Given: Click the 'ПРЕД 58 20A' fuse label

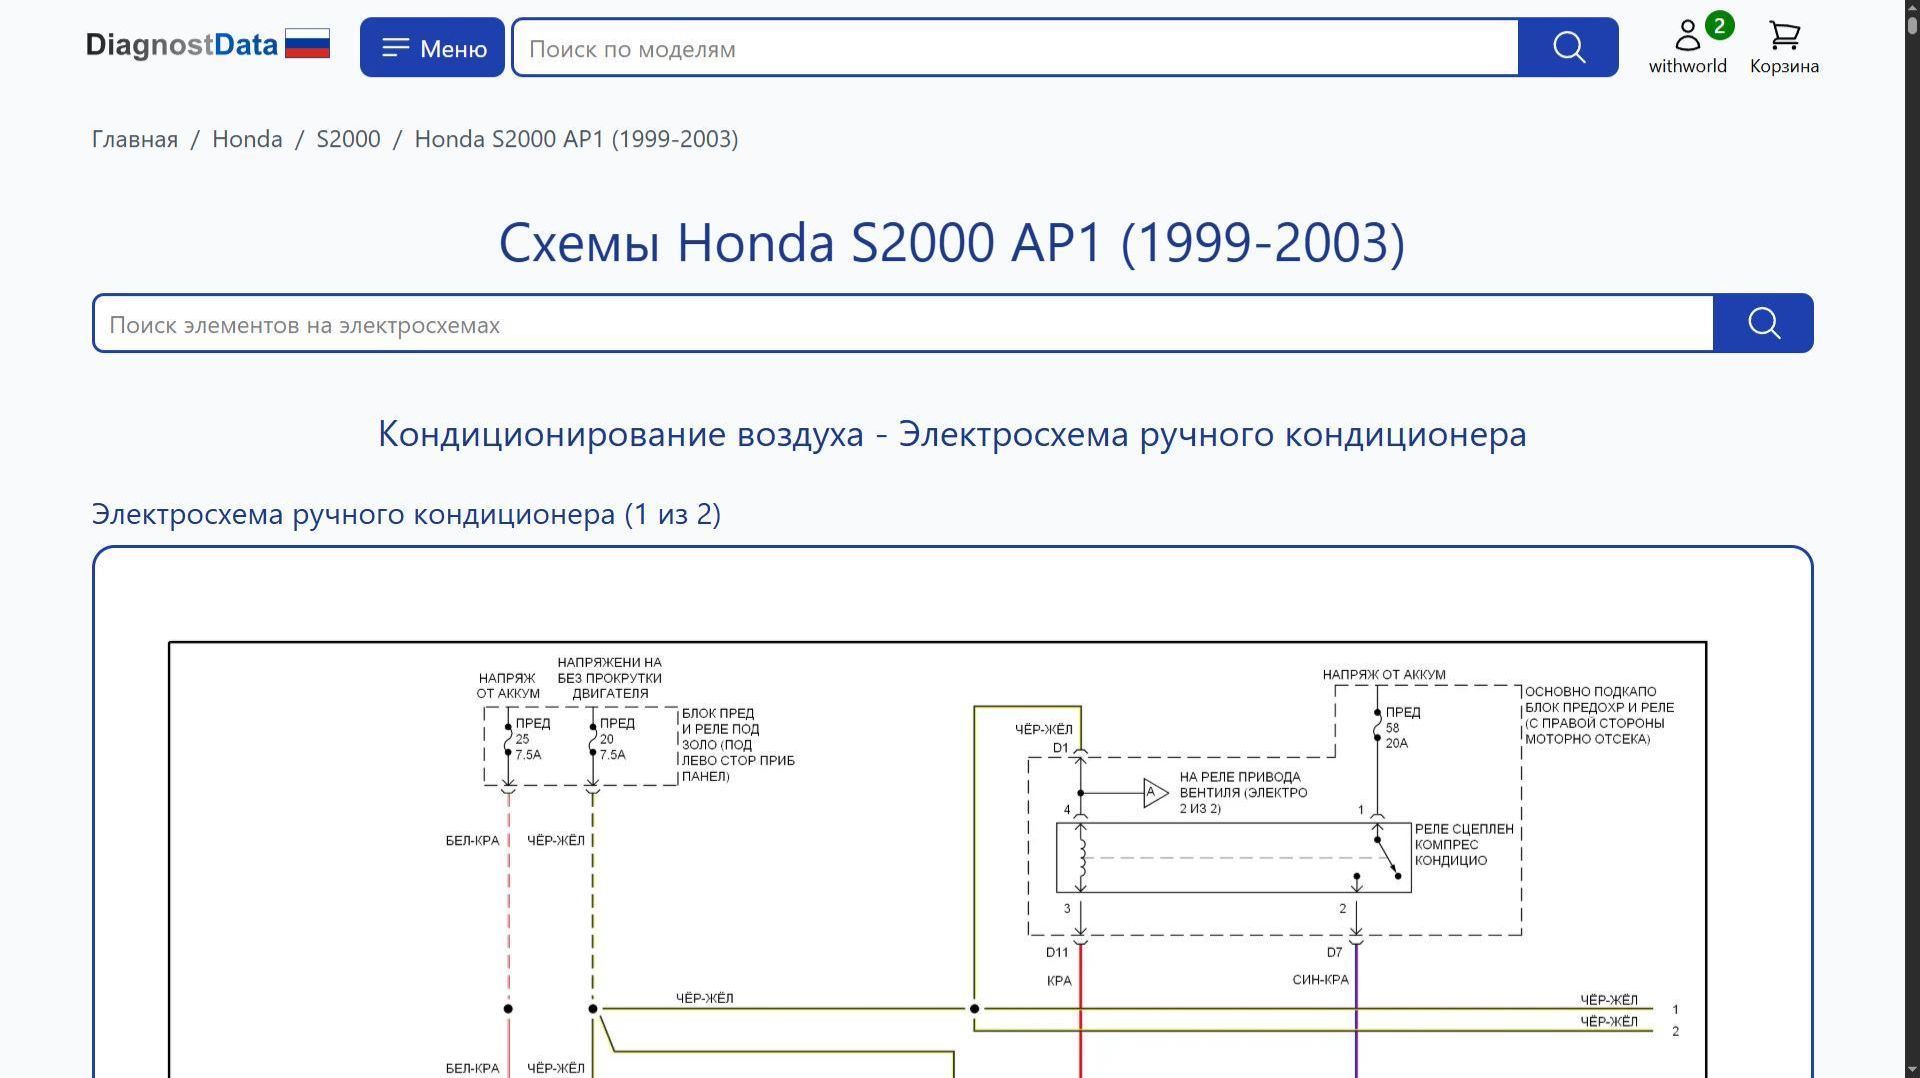Looking at the screenshot, I should pos(1402,727).
